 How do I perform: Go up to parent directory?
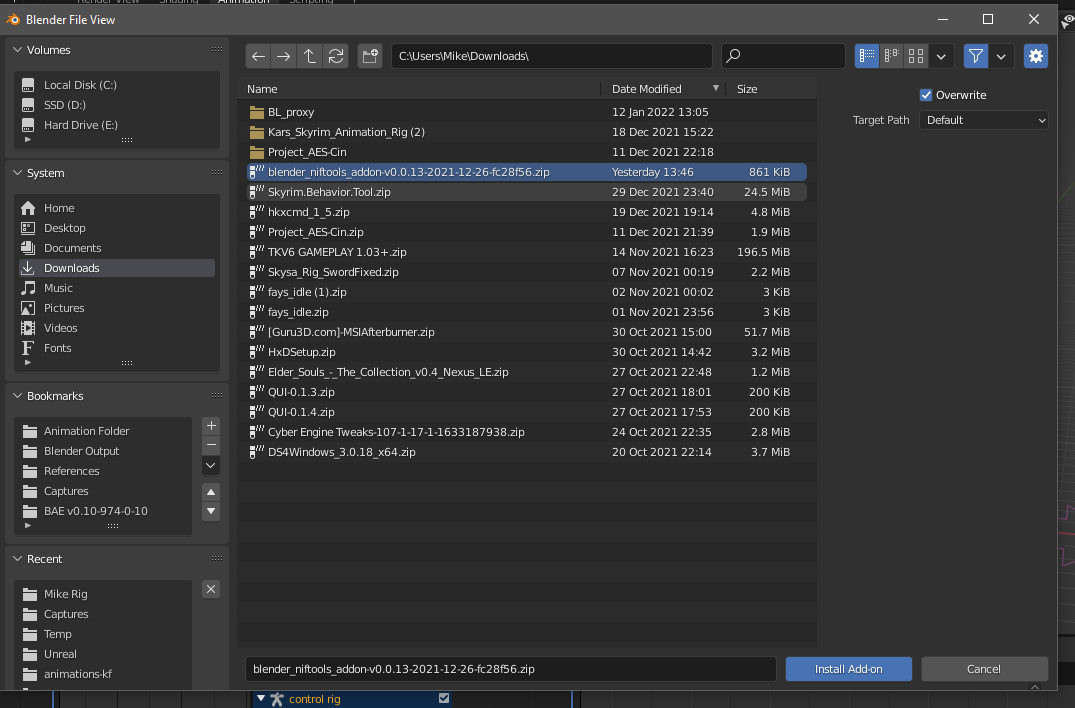coord(310,56)
